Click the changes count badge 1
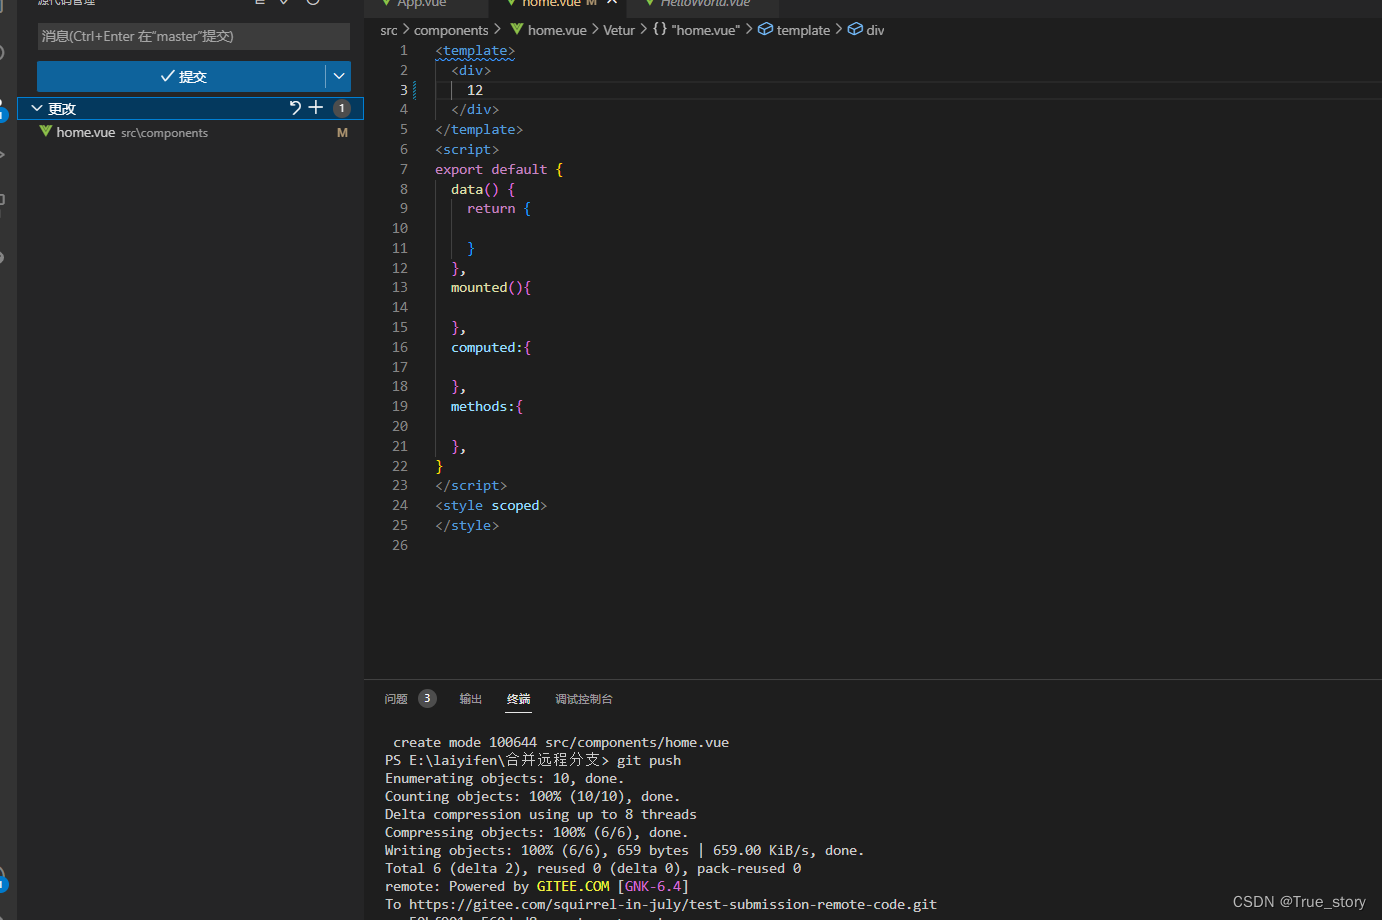The image size is (1382, 920). click(342, 108)
